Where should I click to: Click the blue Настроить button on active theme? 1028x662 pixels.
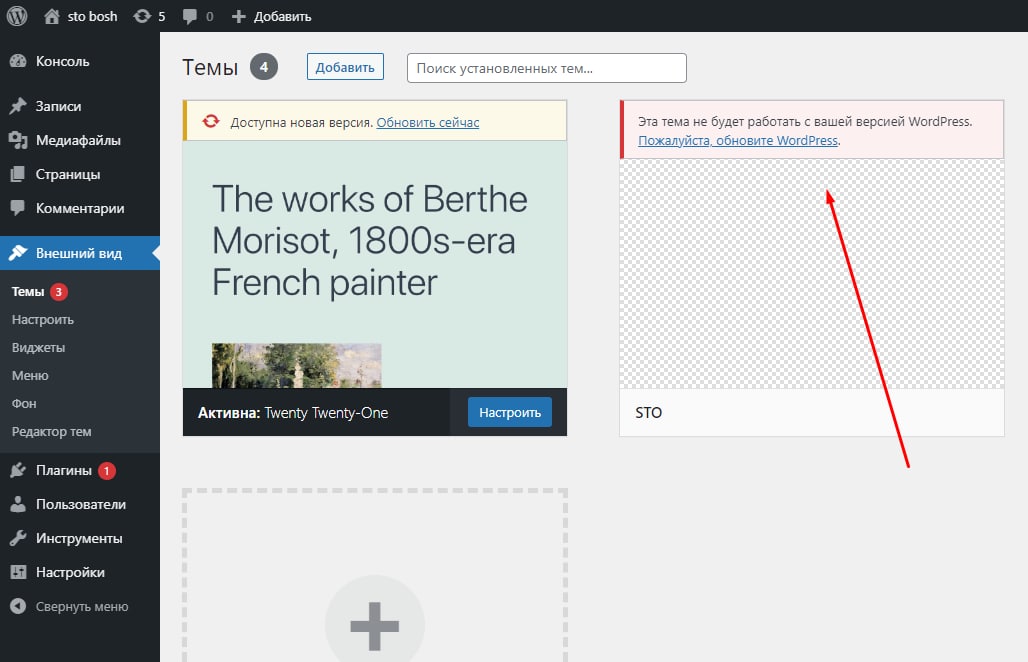point(509,412)
